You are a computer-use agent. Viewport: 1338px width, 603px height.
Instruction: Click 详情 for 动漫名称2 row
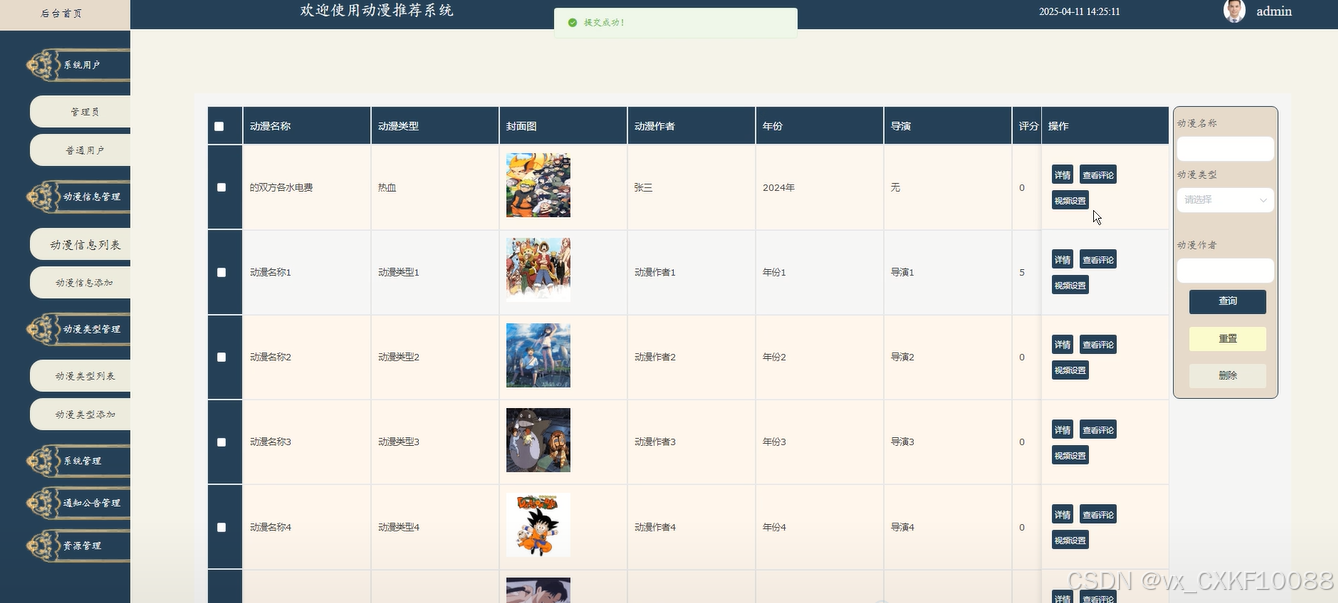tap(1062, 345)
